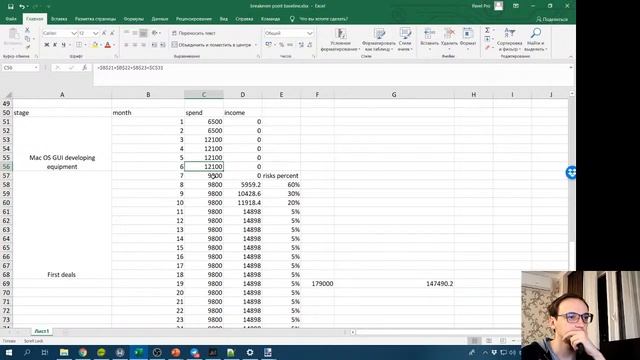
Task: Copy selection with the copy icon
Action: 27,38
